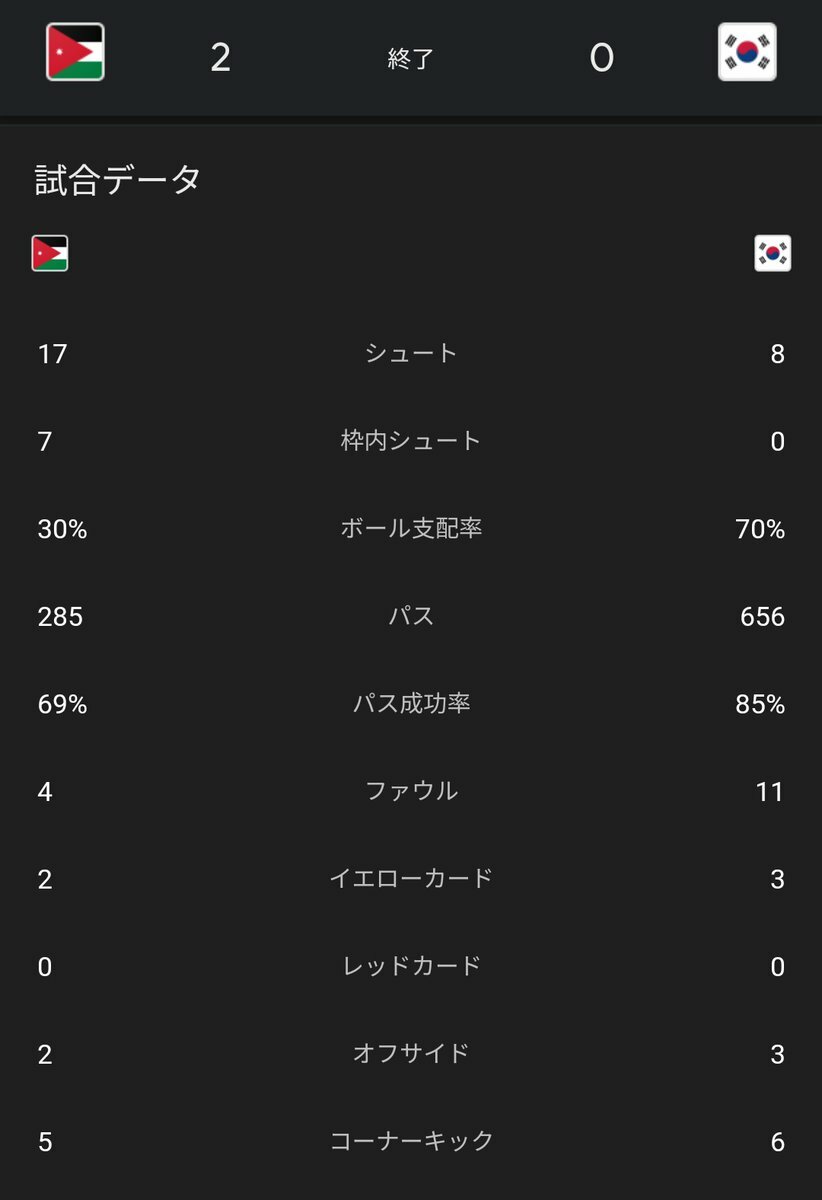Tap small South Korea flag under 試合データ
822x1200 pixels.
click(772, 254)
